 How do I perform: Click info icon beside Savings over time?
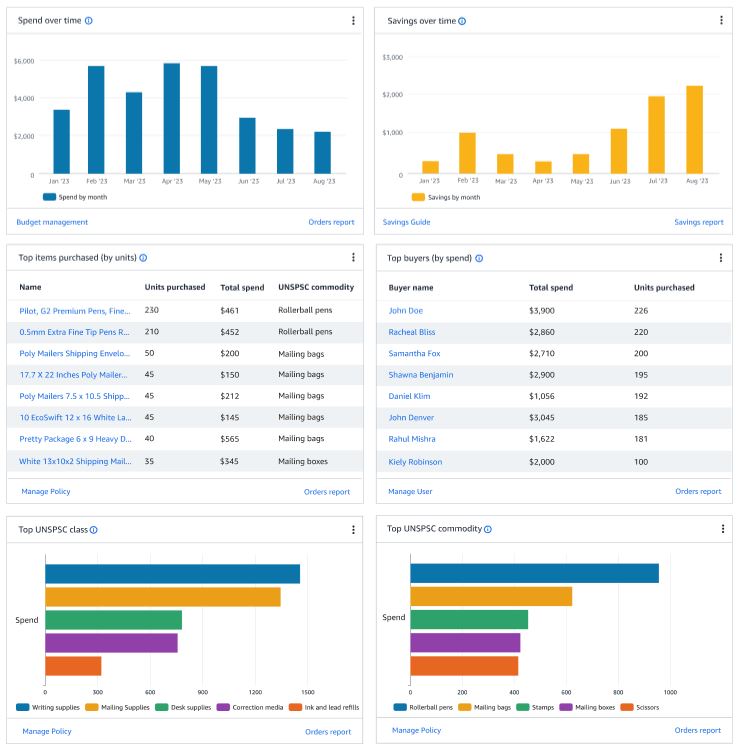pos(462,21)
